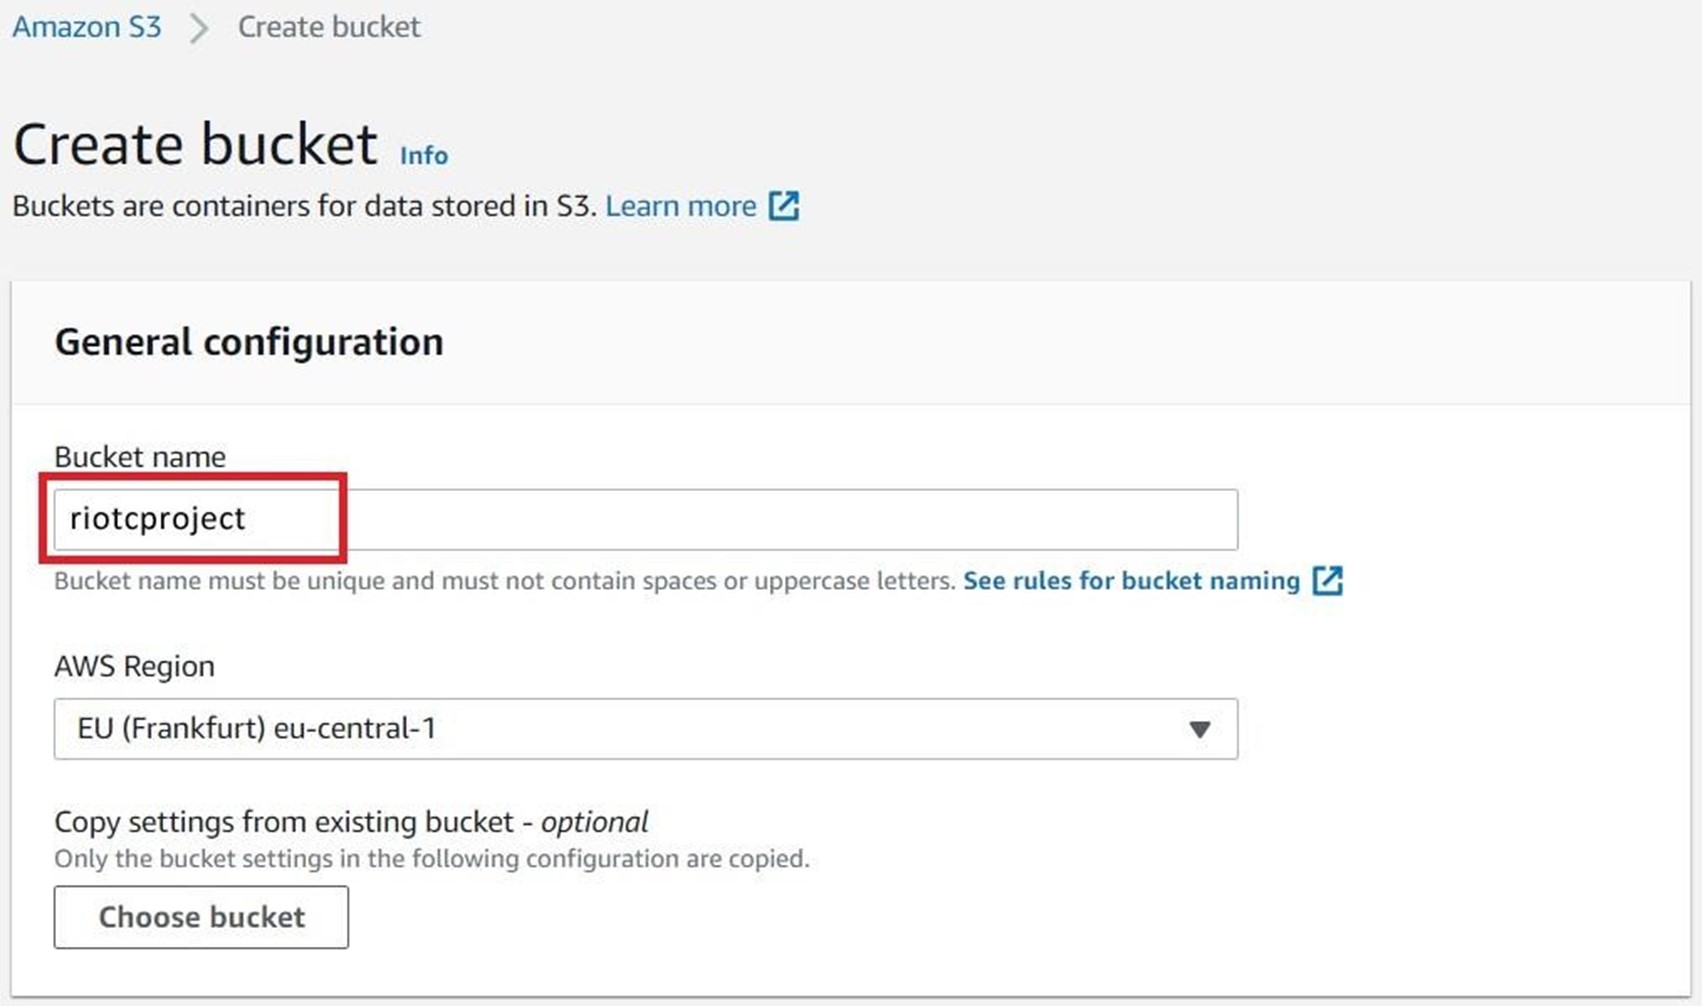Viewport: 1702px width, 1006px height.
Task: Open See rules for bucket naming
Action: pyautogui.click(x=1131, y=581)
